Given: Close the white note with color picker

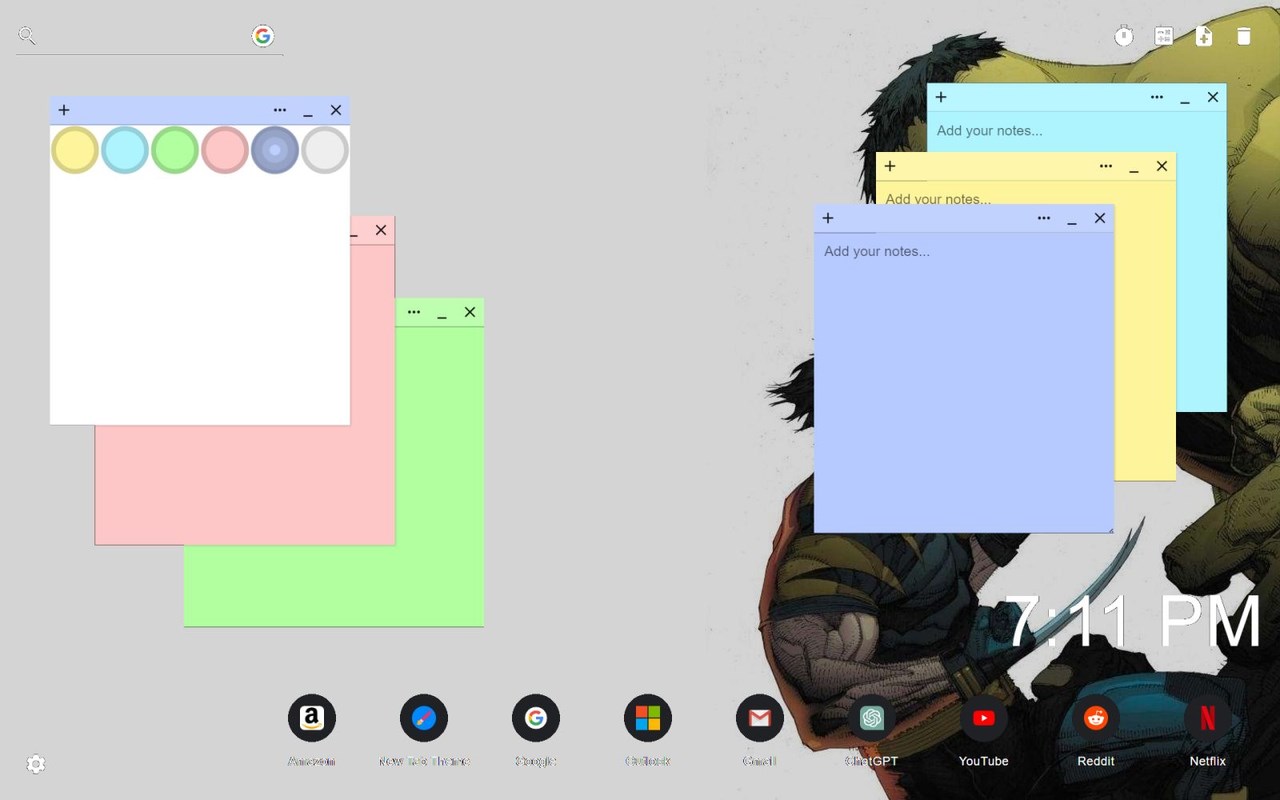Looking at the screenshot, I should 336,110.
